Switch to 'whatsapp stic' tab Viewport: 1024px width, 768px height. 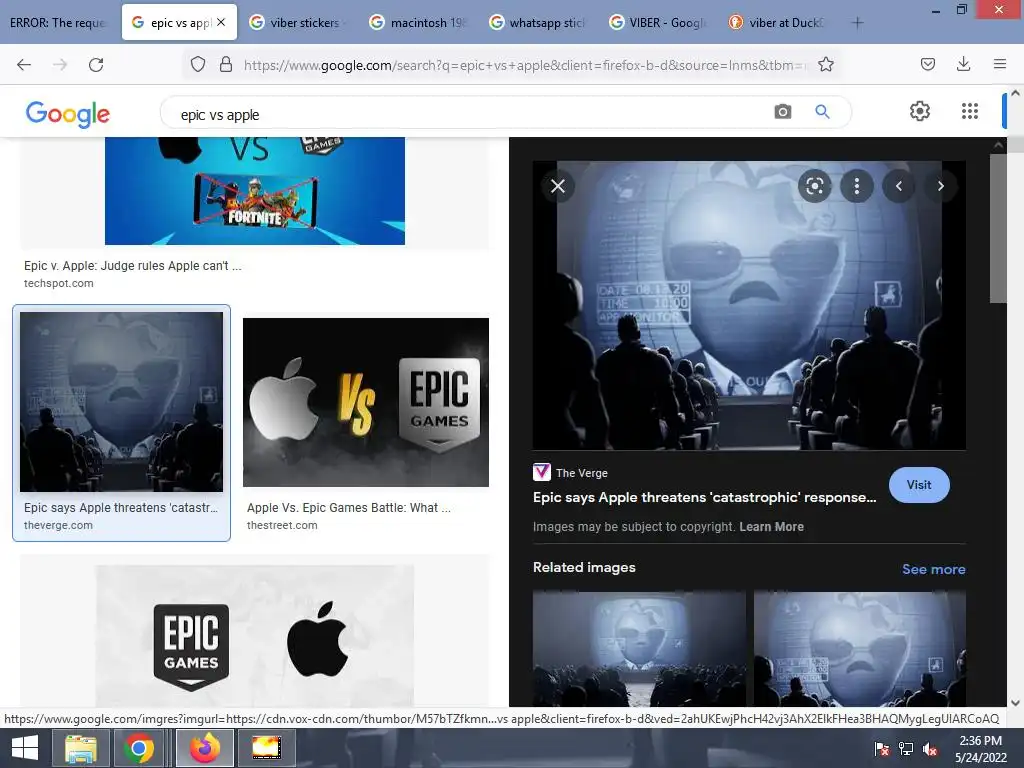click(x=539, y=23)
